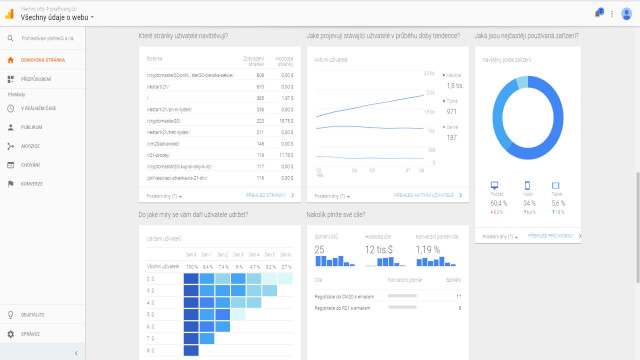Click the Konverze flag icon
Screen dimensions: 640x360
[11, 184]
